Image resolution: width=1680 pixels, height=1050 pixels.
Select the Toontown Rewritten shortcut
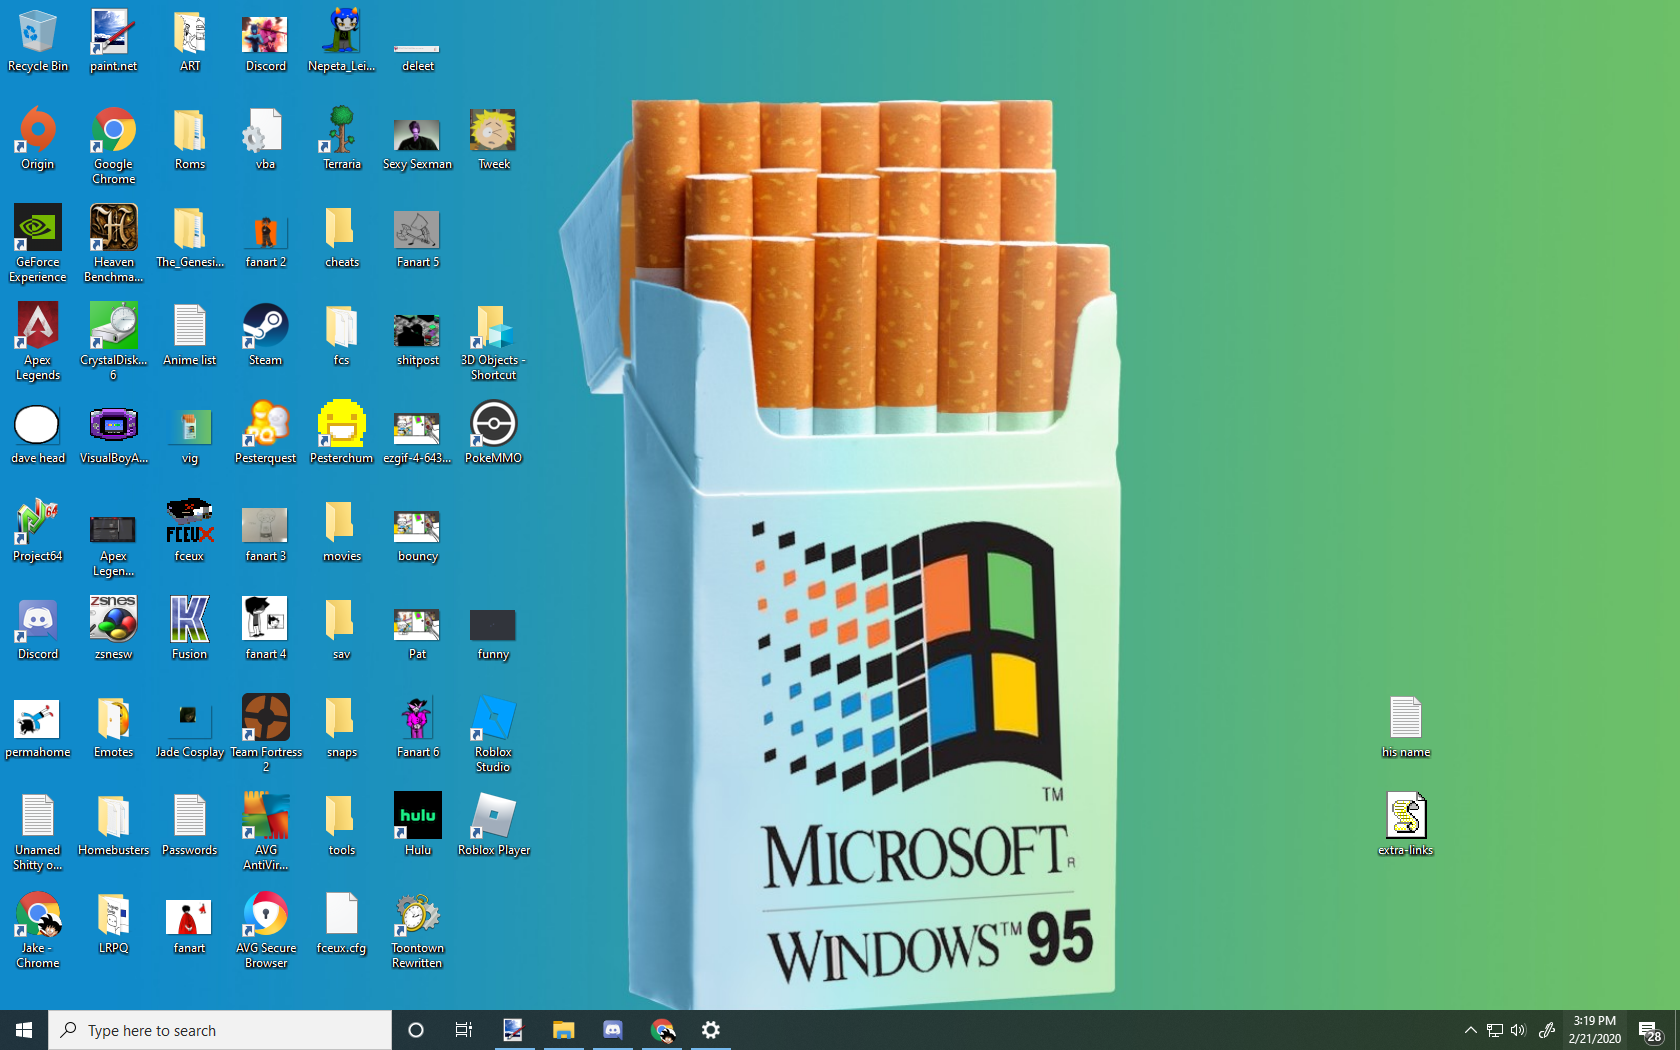click(418, 930)
